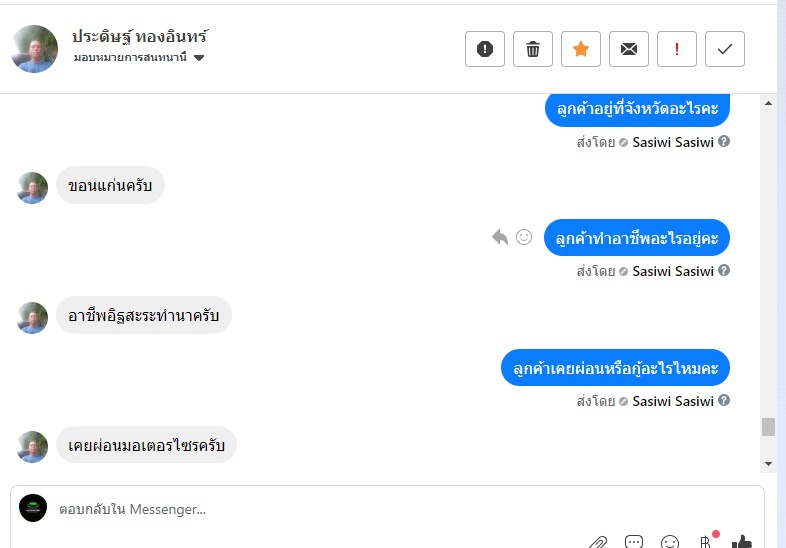Delete conversation using the trash icon
Image resolution: width=786 pixels, height=548 pixels.
[533, 49]
